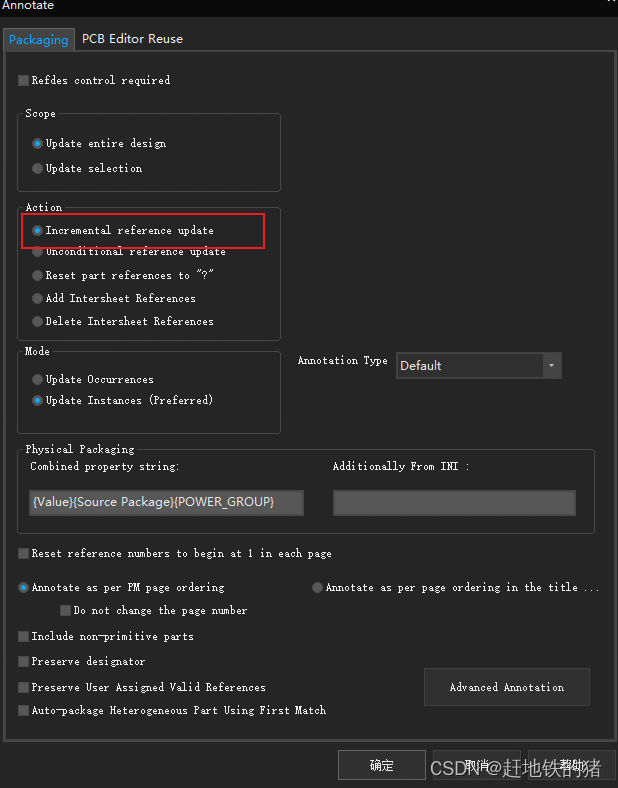
Task: Select Annotate as per page ordering in title
Action: (317, 587)
